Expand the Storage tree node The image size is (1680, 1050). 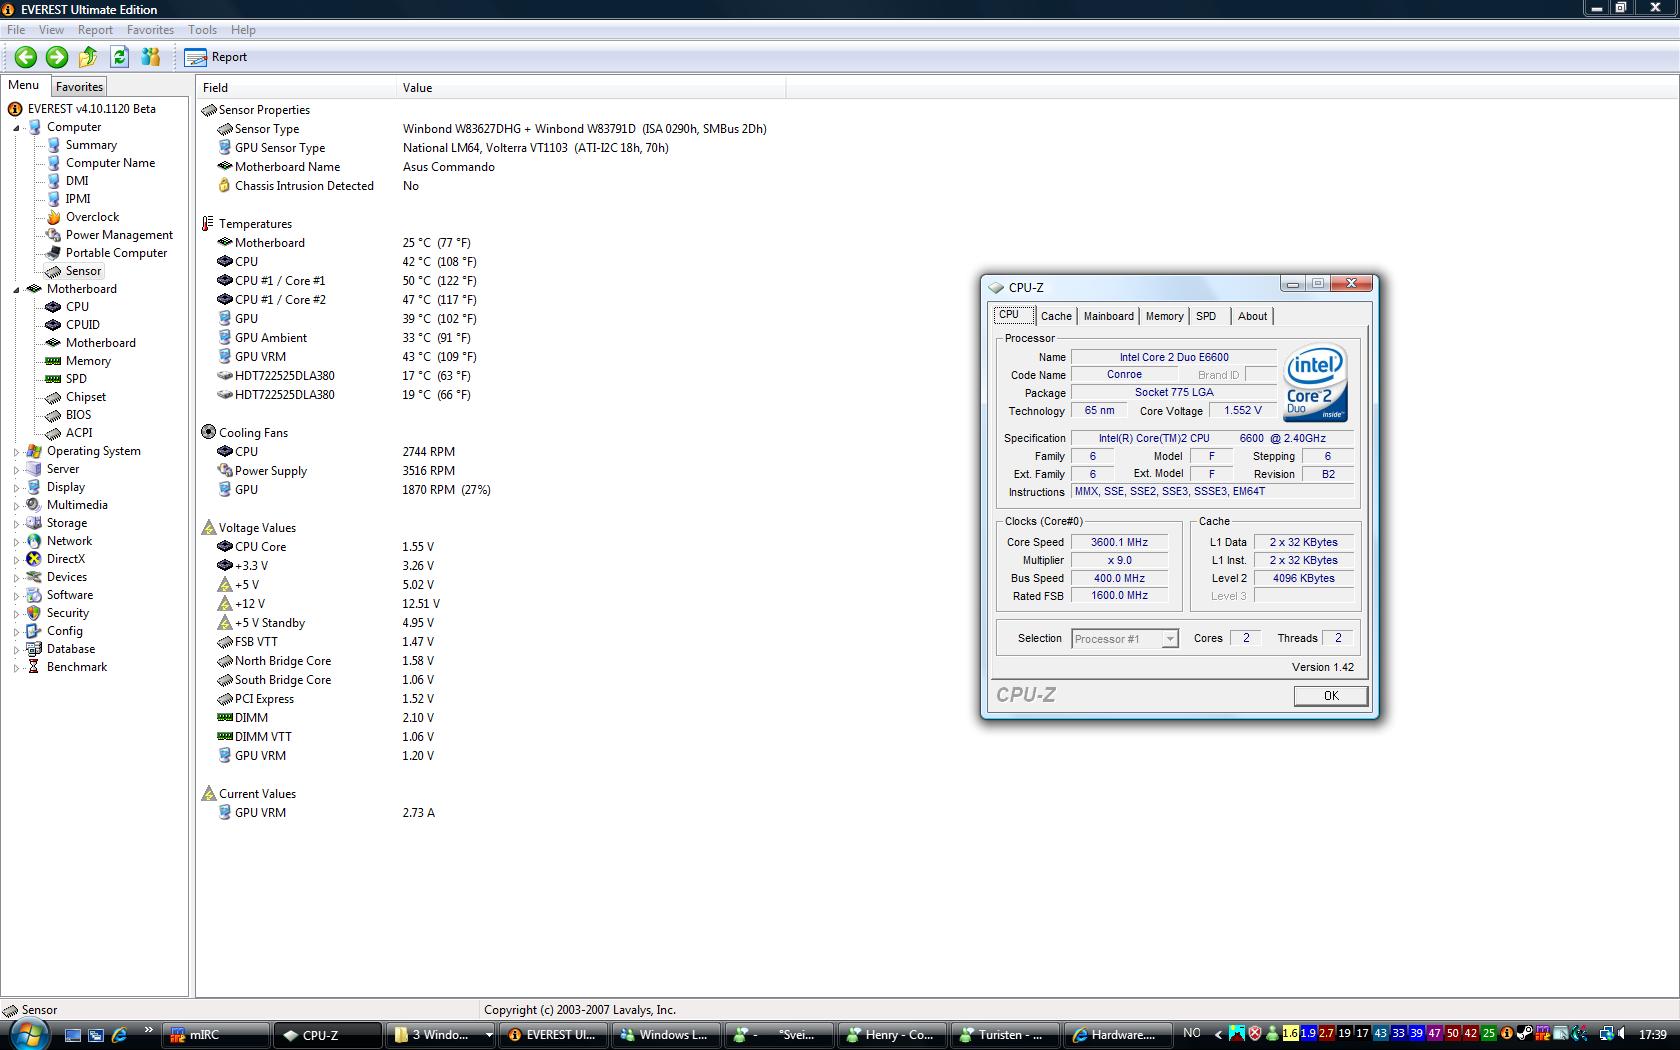click(x=16, y=524)
